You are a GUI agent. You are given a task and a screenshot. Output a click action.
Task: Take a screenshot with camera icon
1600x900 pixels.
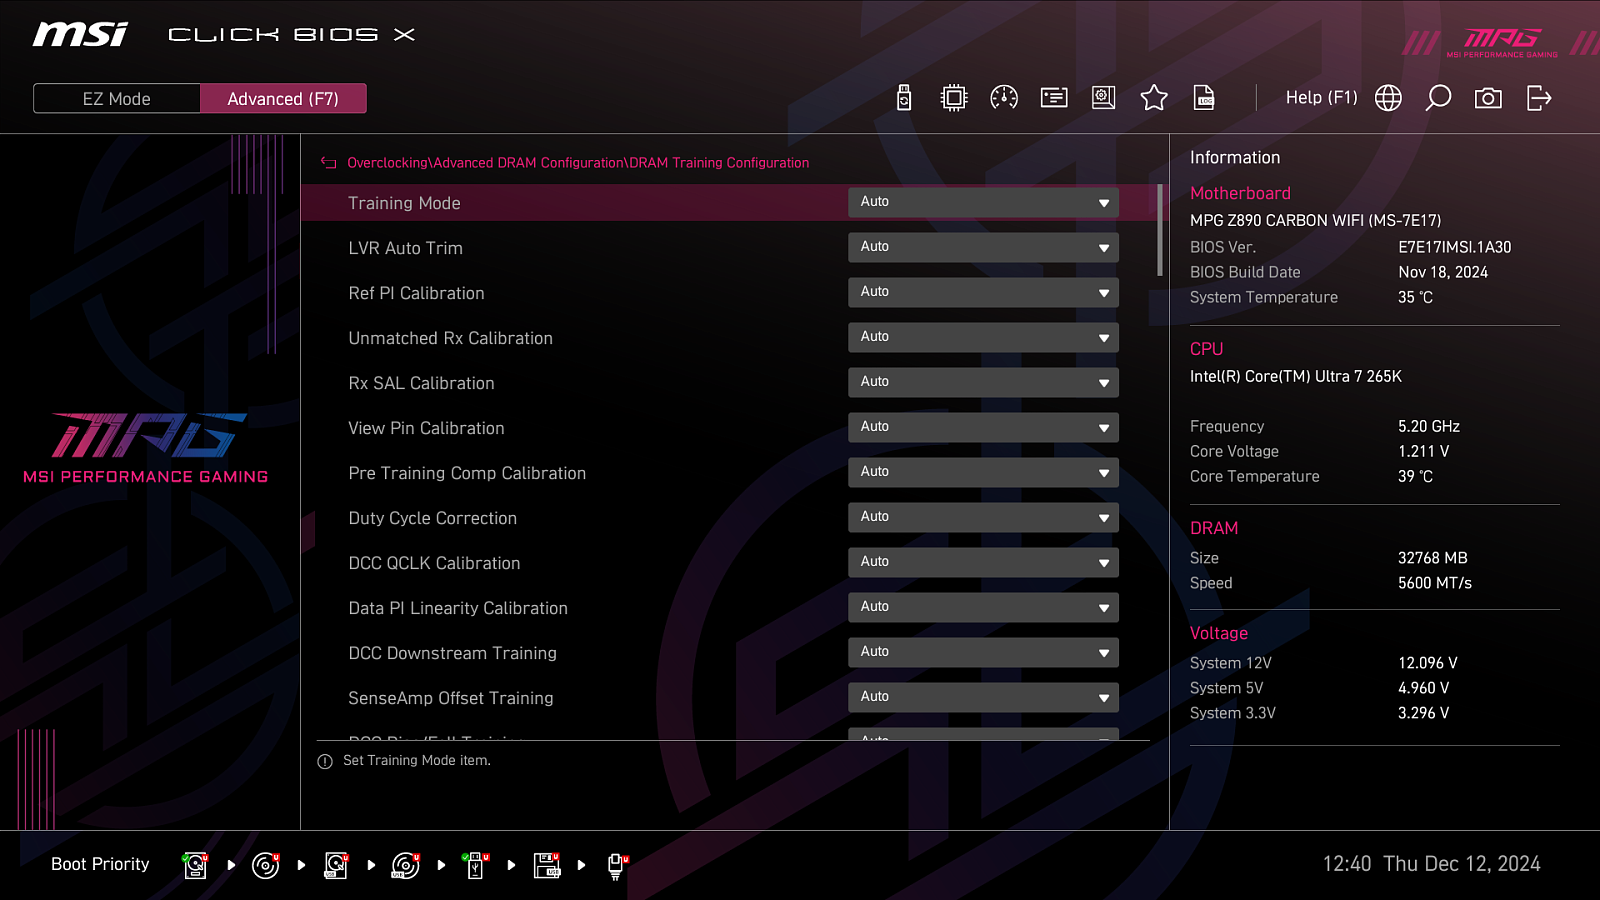[x=1488, y=98]
